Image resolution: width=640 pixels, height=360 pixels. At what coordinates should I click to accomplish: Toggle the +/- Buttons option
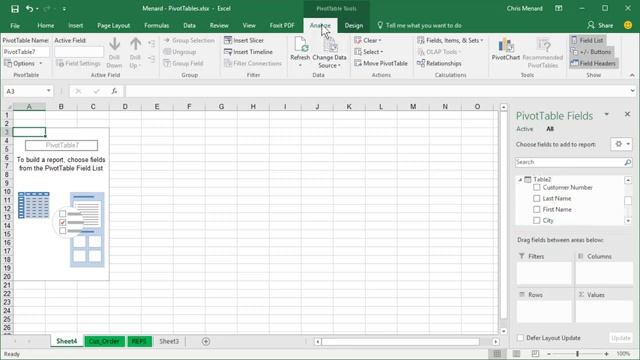tap(591, 52)
